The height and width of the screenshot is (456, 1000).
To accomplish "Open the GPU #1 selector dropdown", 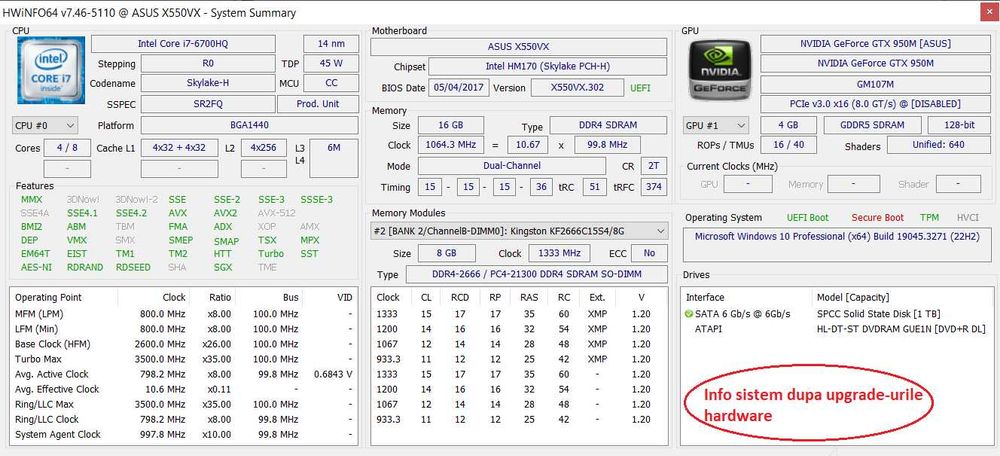I will click(716, 126).
